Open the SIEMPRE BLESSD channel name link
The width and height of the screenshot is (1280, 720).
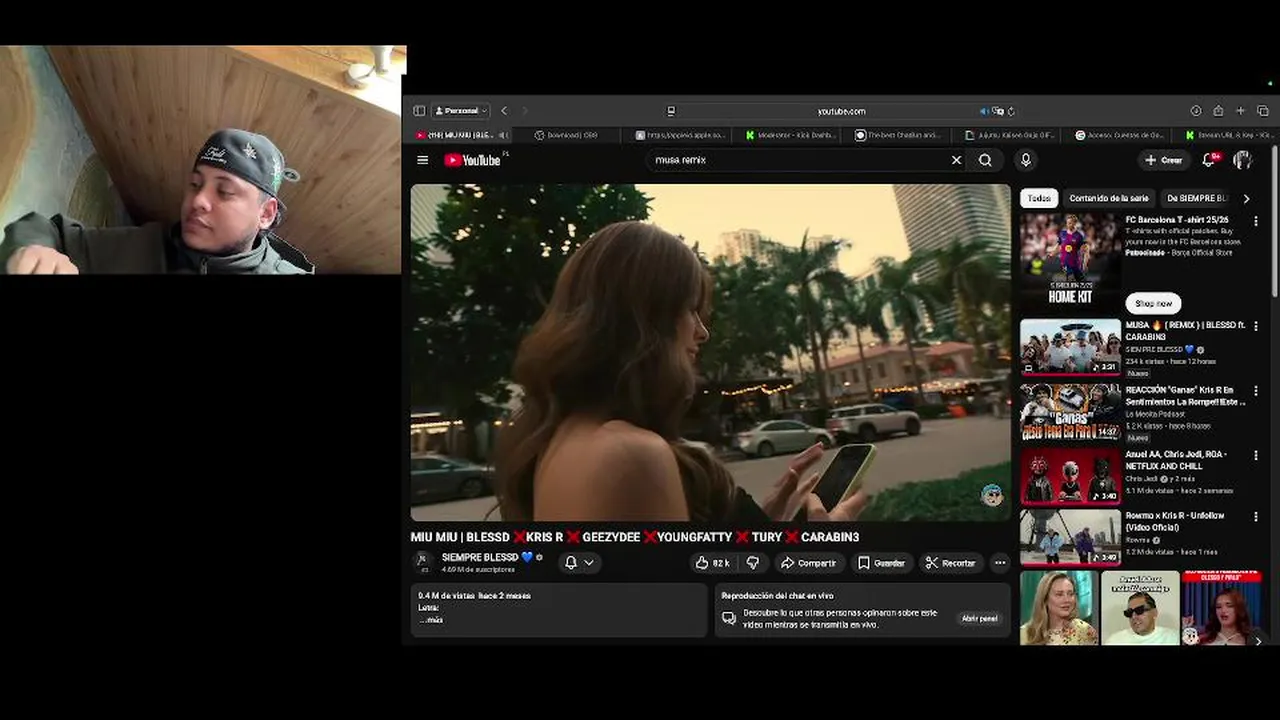[x=480, y=557]
